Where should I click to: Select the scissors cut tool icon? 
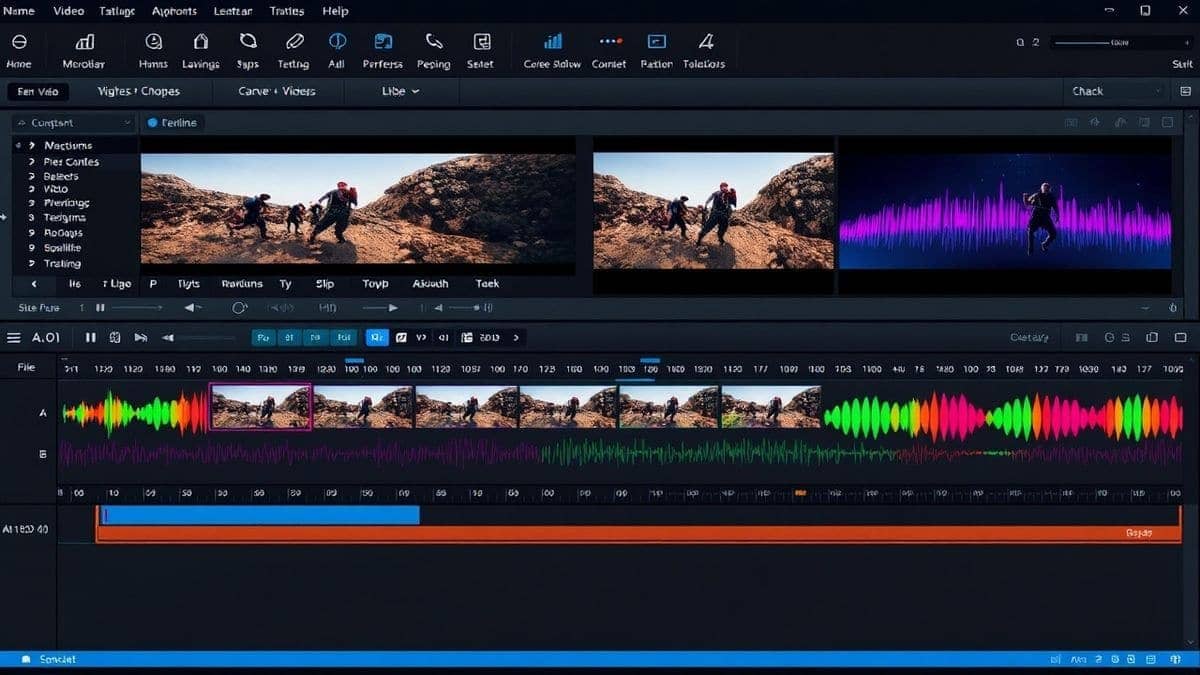coord(247,42)
